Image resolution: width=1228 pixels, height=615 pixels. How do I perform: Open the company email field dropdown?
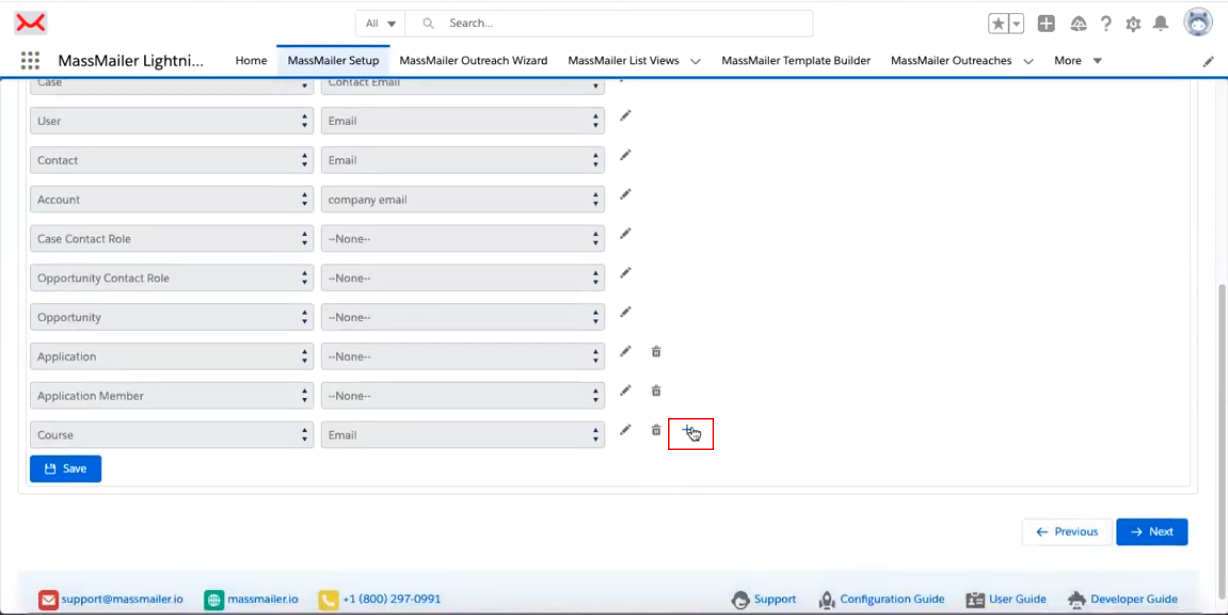click(x=463, y=199)
